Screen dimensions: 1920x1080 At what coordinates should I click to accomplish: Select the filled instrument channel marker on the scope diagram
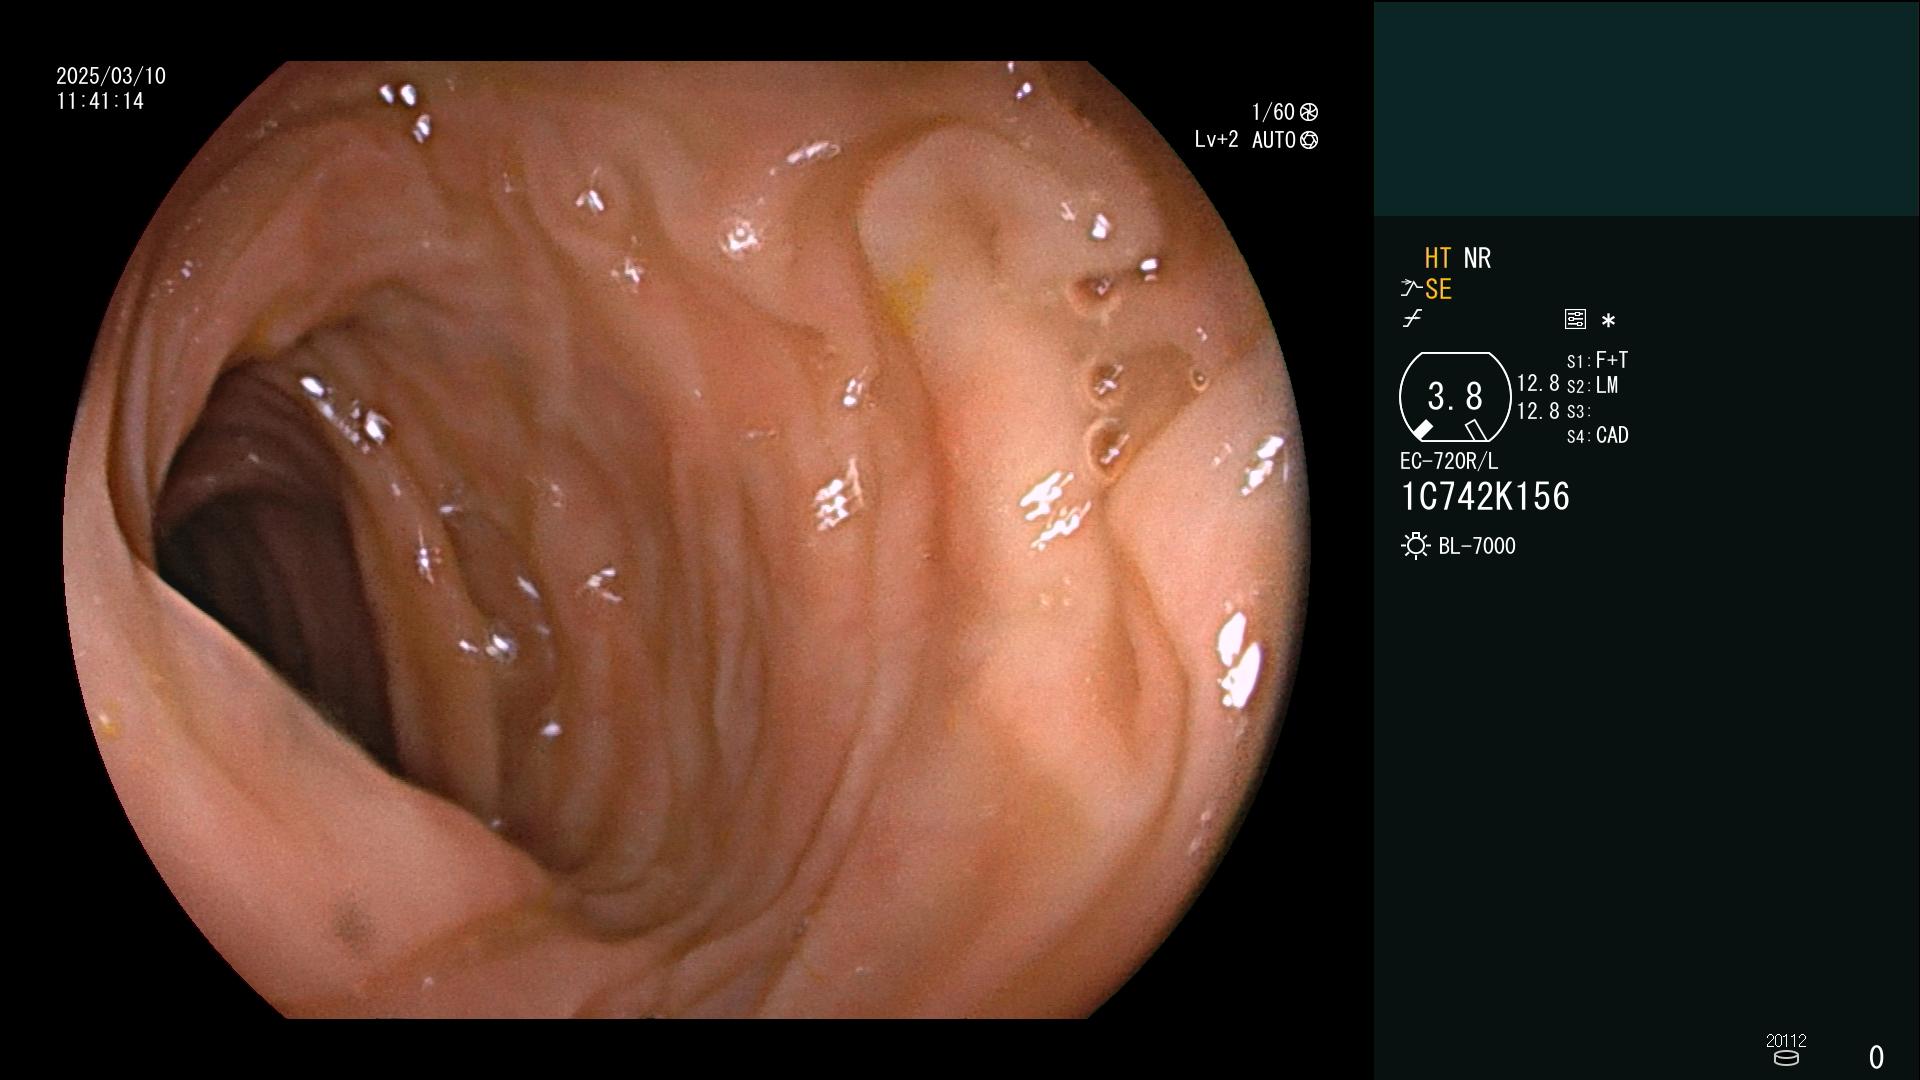[1422, 430]
